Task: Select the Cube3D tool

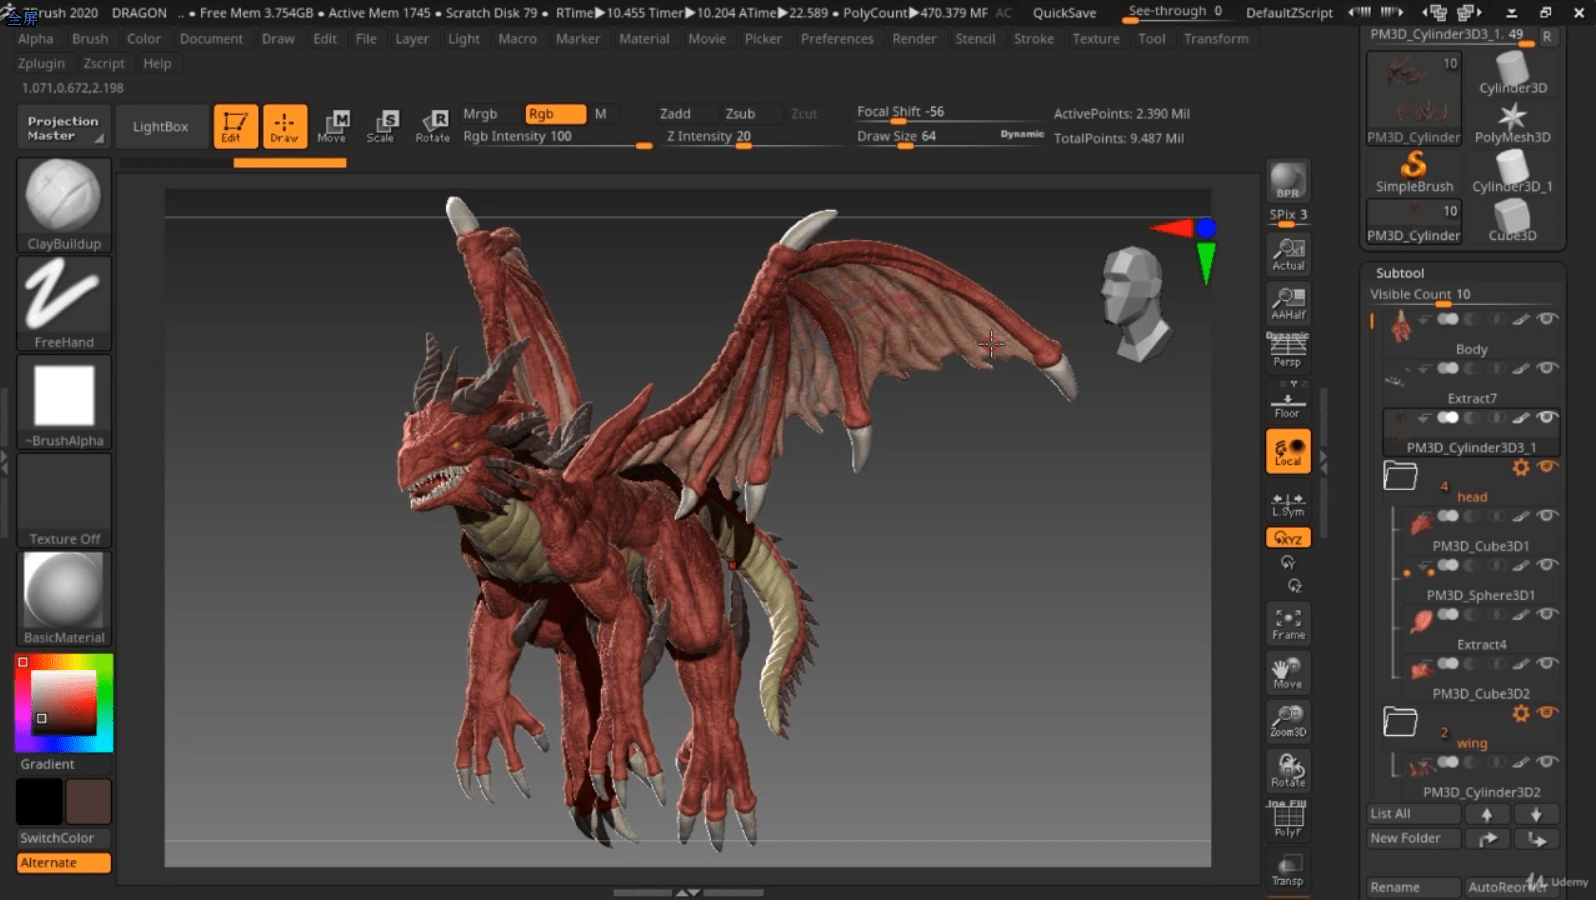Action: [1512, 220]
